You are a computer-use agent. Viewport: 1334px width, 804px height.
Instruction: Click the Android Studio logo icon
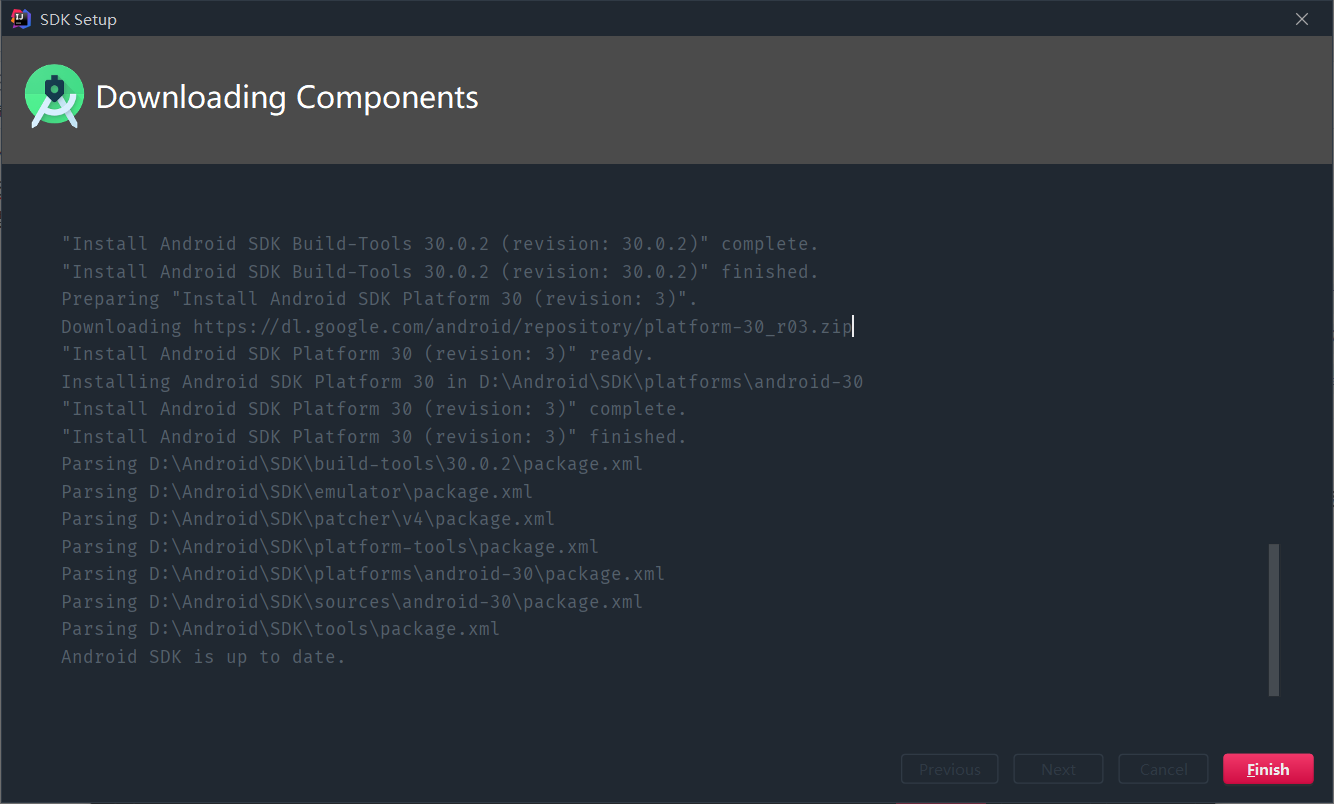(x=54, y=96)
